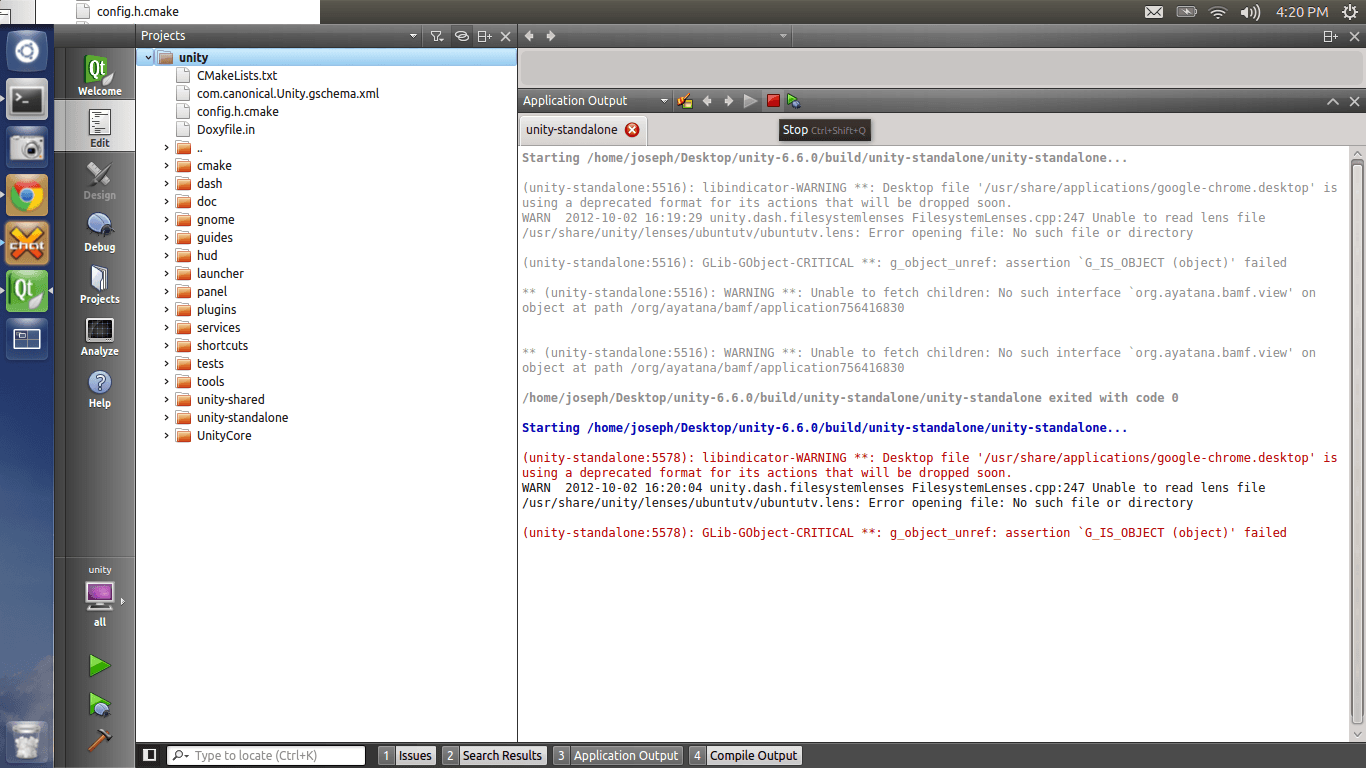Go to previous item in Application Output

tap(707, 101)
